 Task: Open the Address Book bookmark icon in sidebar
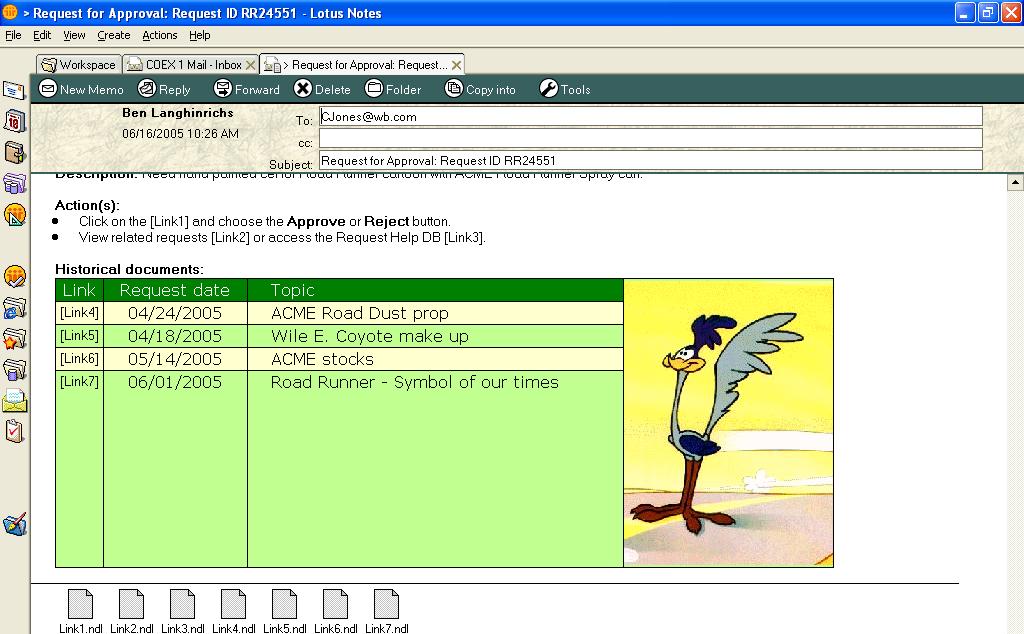tap(14, 153)
